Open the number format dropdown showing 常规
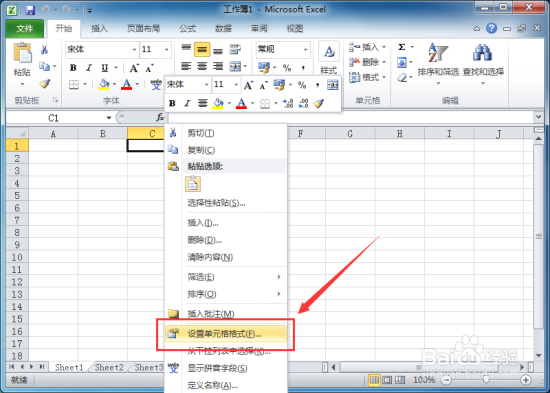550x393 pixels. point(306,49)
